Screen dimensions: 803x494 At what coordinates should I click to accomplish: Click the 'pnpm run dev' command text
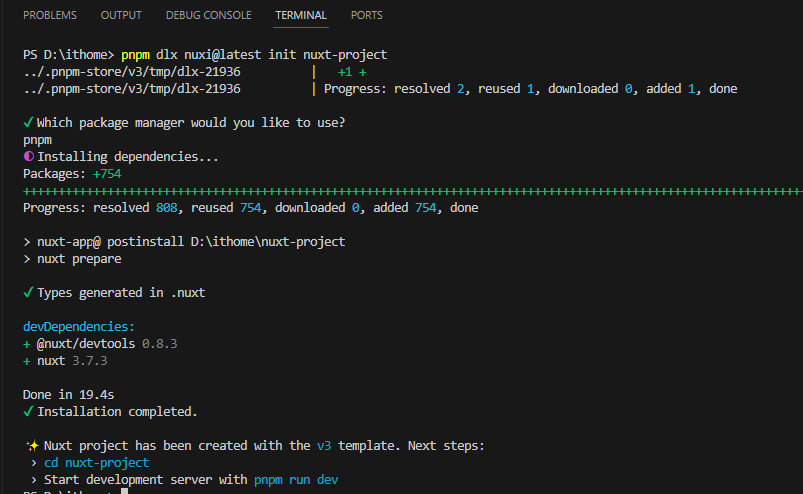point(296,480)
